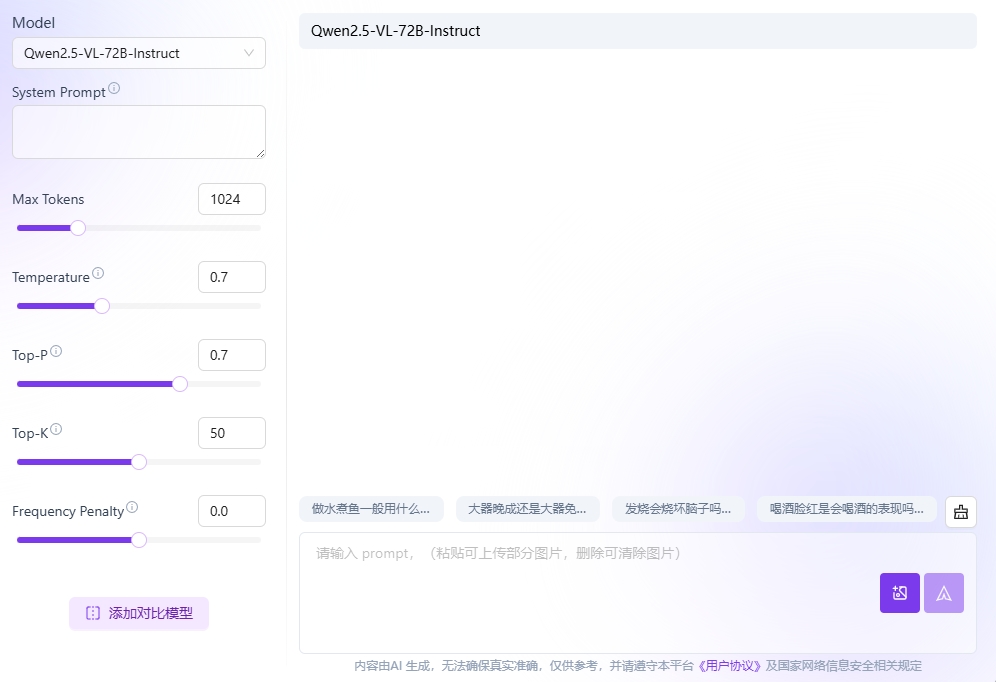Clear the conversation with the broom icon
This screenshot has width=996, height=682.
[960, 512]
